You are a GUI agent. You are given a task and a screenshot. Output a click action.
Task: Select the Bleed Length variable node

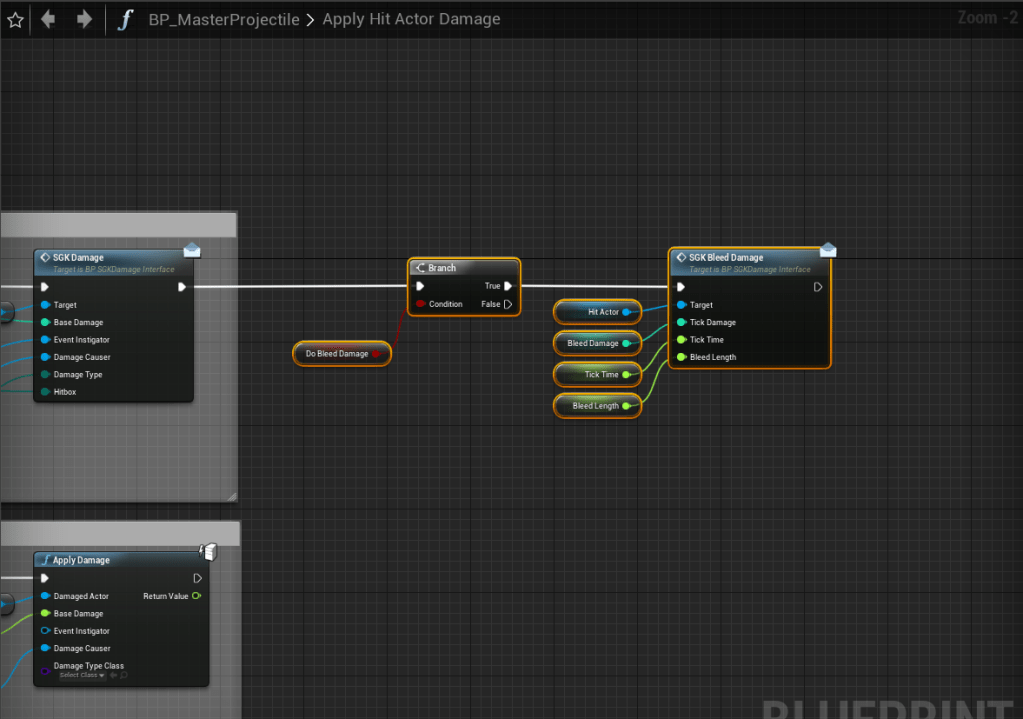coord(595,406)
